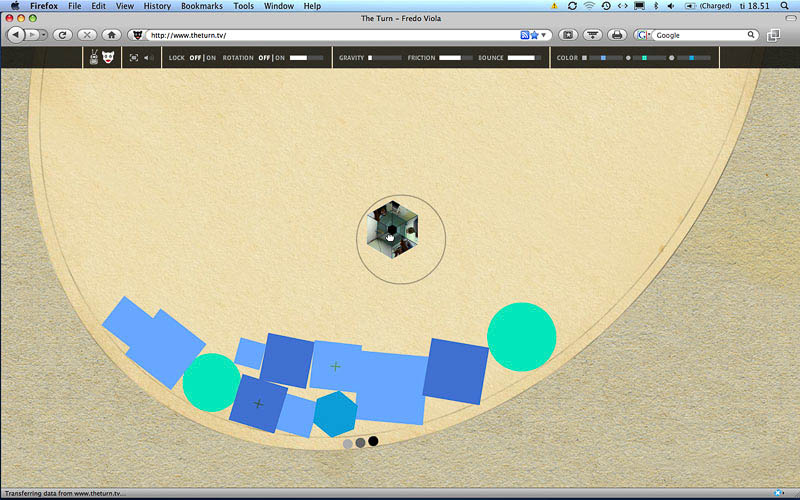Image resolution: width=800 pixels, height=500 pixels.
Task: Click the yellow warning triangle menu bar icon
Action: pos(554,6)
